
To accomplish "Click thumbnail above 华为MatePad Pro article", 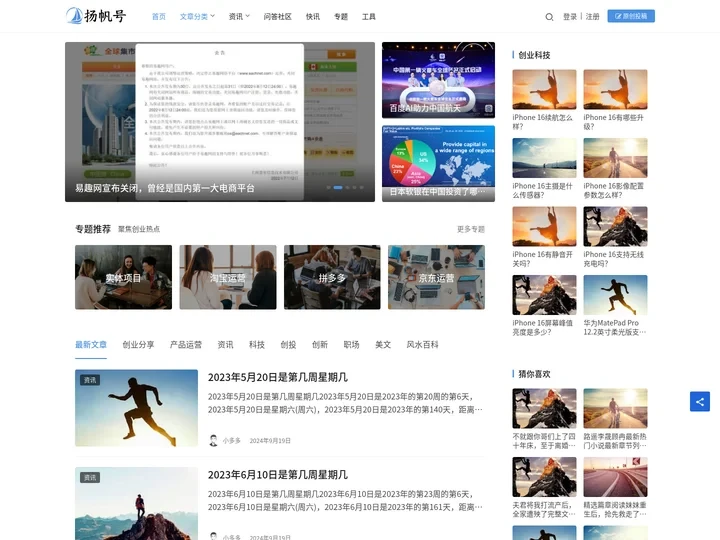I will click(x=615, y=295).
